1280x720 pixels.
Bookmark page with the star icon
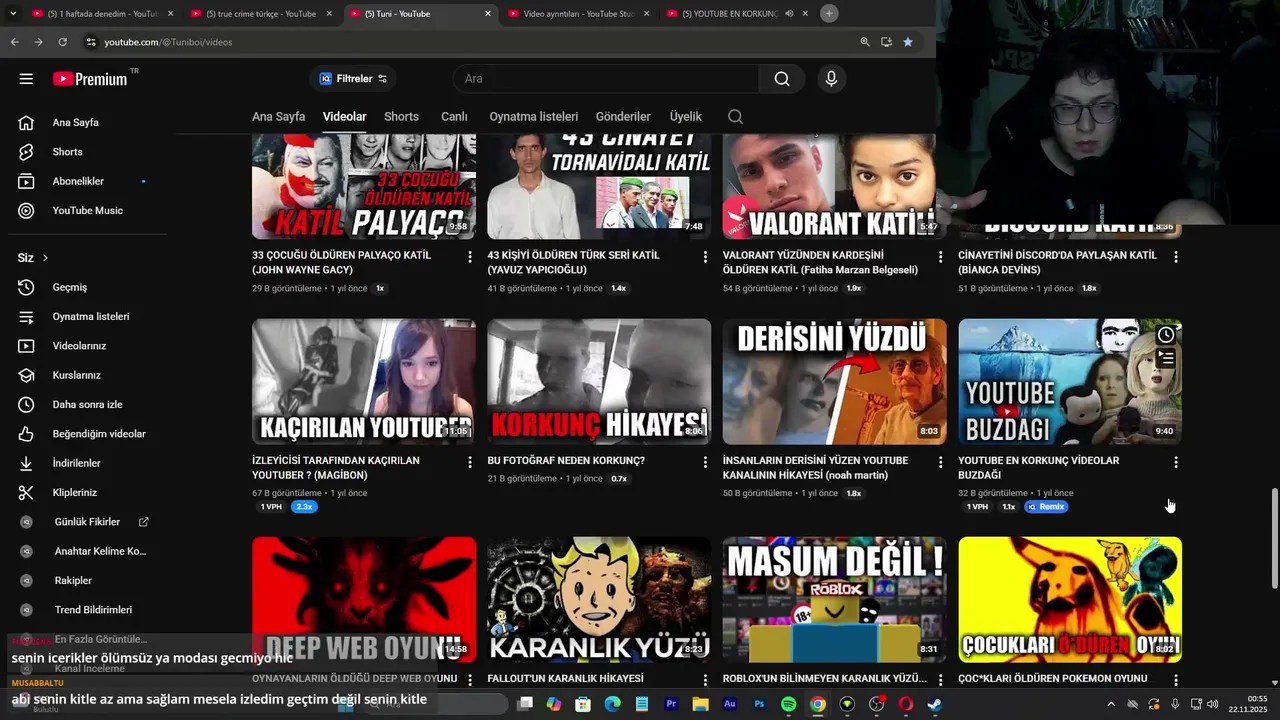click(x=908, y=42)
